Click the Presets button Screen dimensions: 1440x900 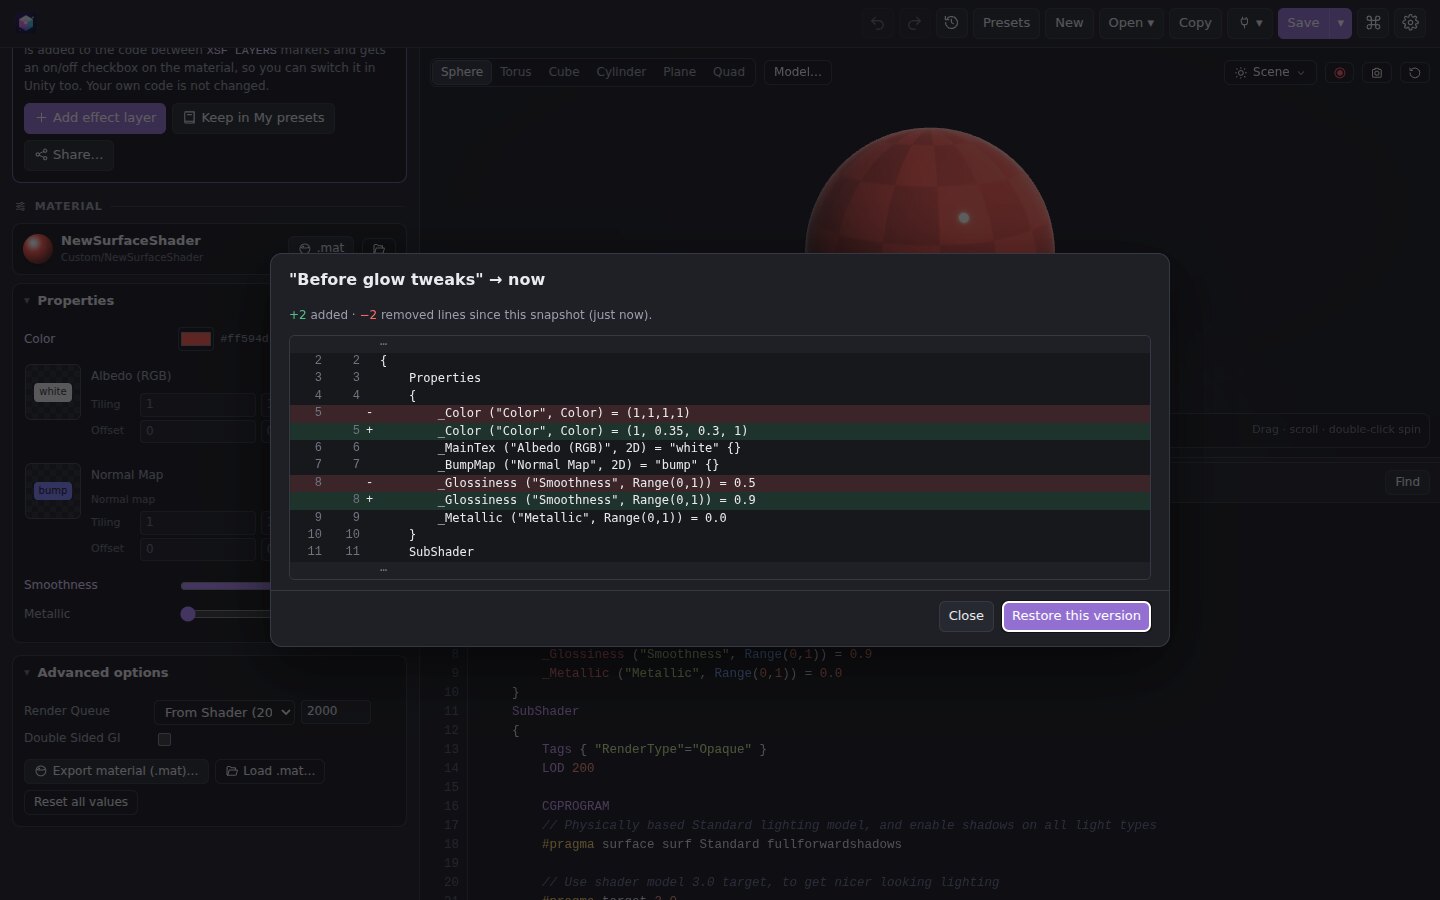coord(1006,23)
